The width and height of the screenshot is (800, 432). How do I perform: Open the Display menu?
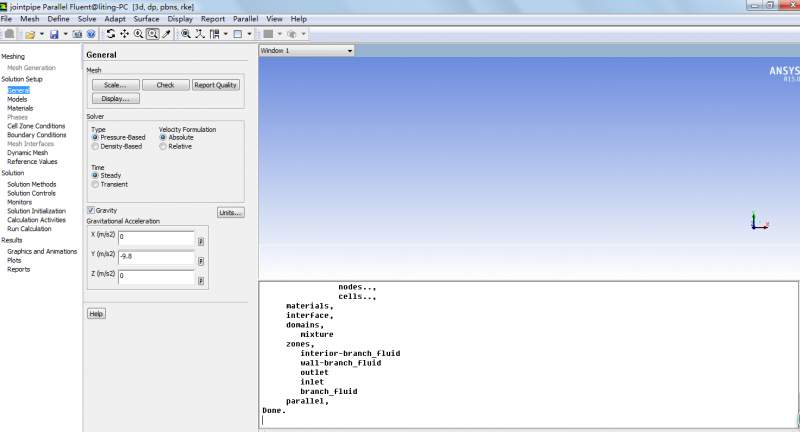180,19
